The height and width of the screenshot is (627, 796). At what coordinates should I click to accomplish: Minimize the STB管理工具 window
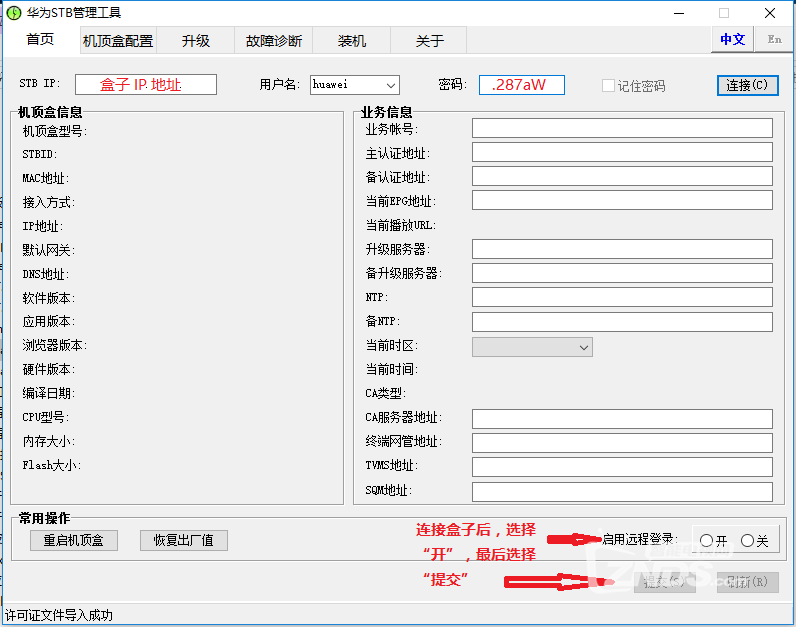coord(679,13)
